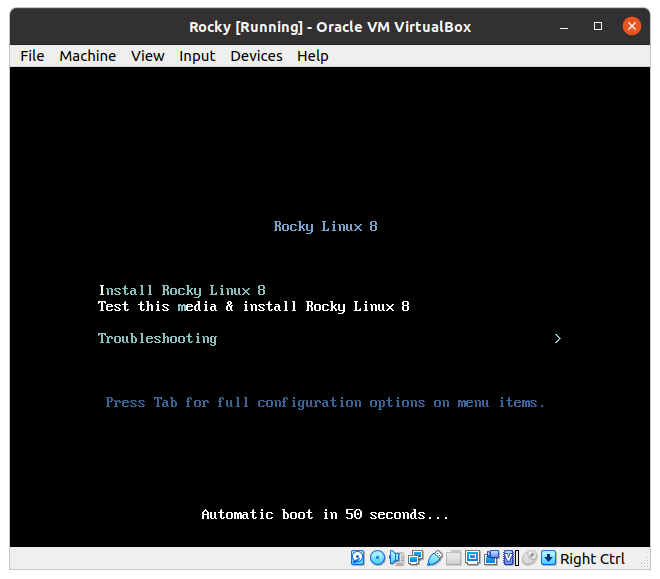Click the window resize grip corner

pos(644,563)
